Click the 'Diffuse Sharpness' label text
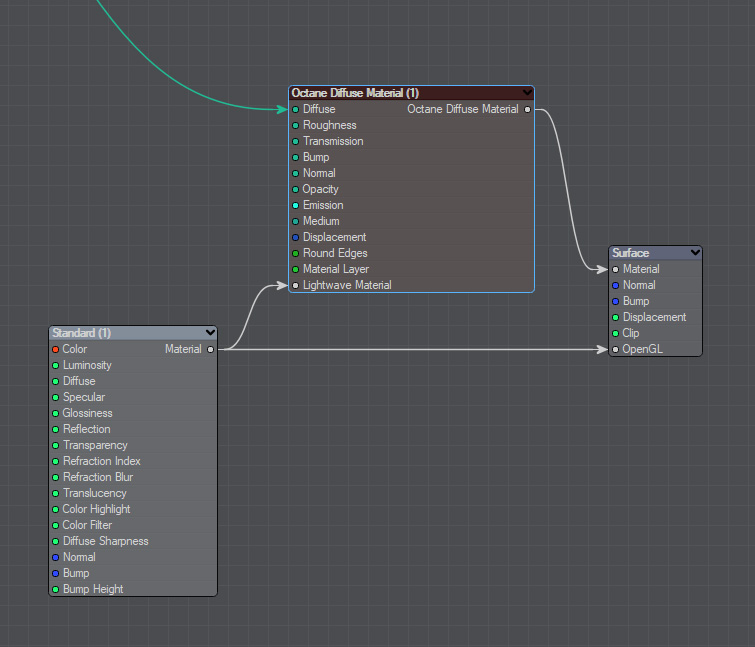Viewport: 755px width, 647px height. [x=105, y=541]
